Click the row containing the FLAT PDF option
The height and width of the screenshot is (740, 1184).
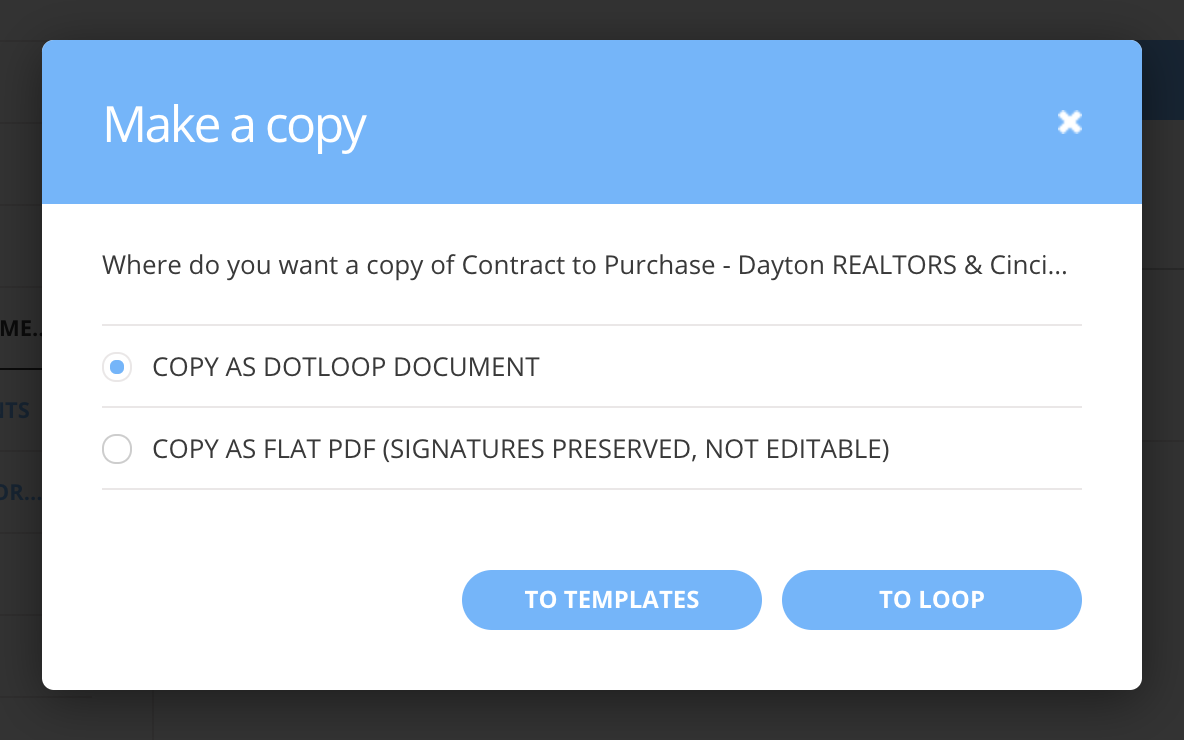[x=591, y=449]
